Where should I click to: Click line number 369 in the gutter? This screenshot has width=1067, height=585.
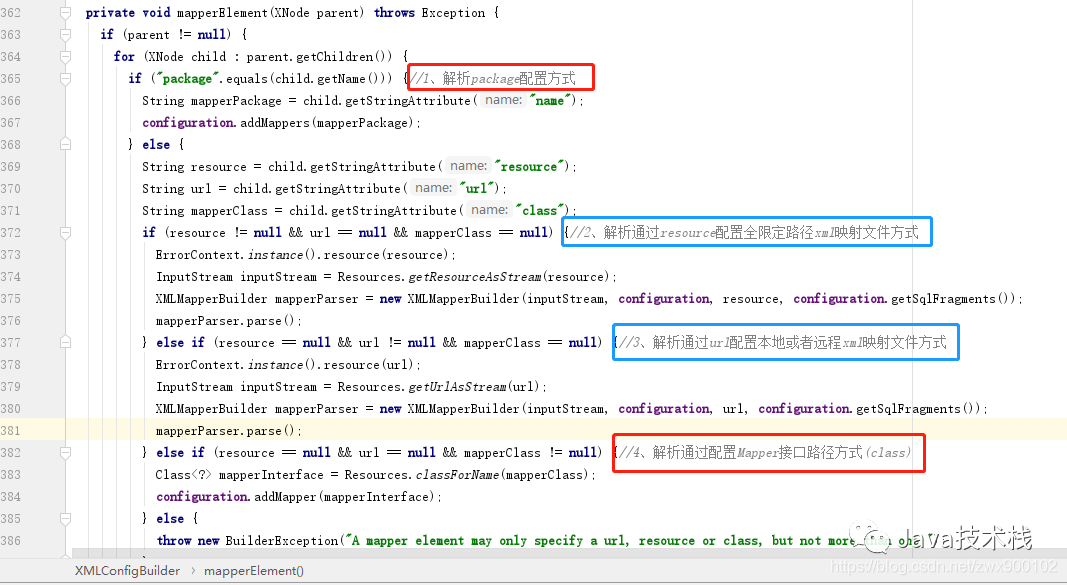[x=11, y=167]
